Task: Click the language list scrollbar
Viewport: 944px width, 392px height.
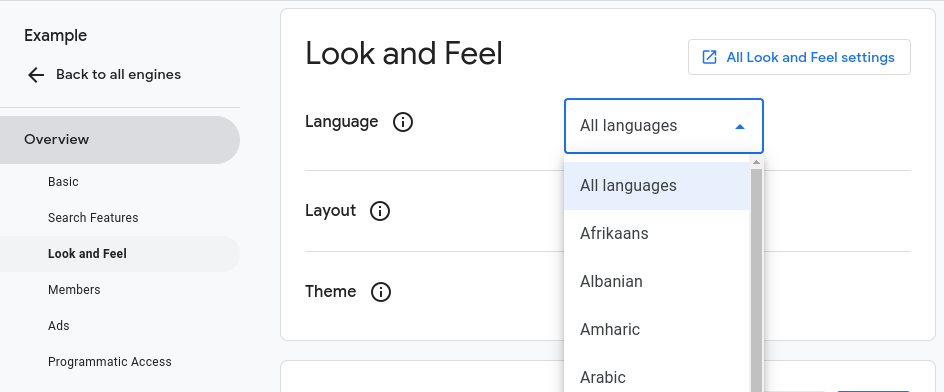Action: pyautogui.click(x=756, y=277)
